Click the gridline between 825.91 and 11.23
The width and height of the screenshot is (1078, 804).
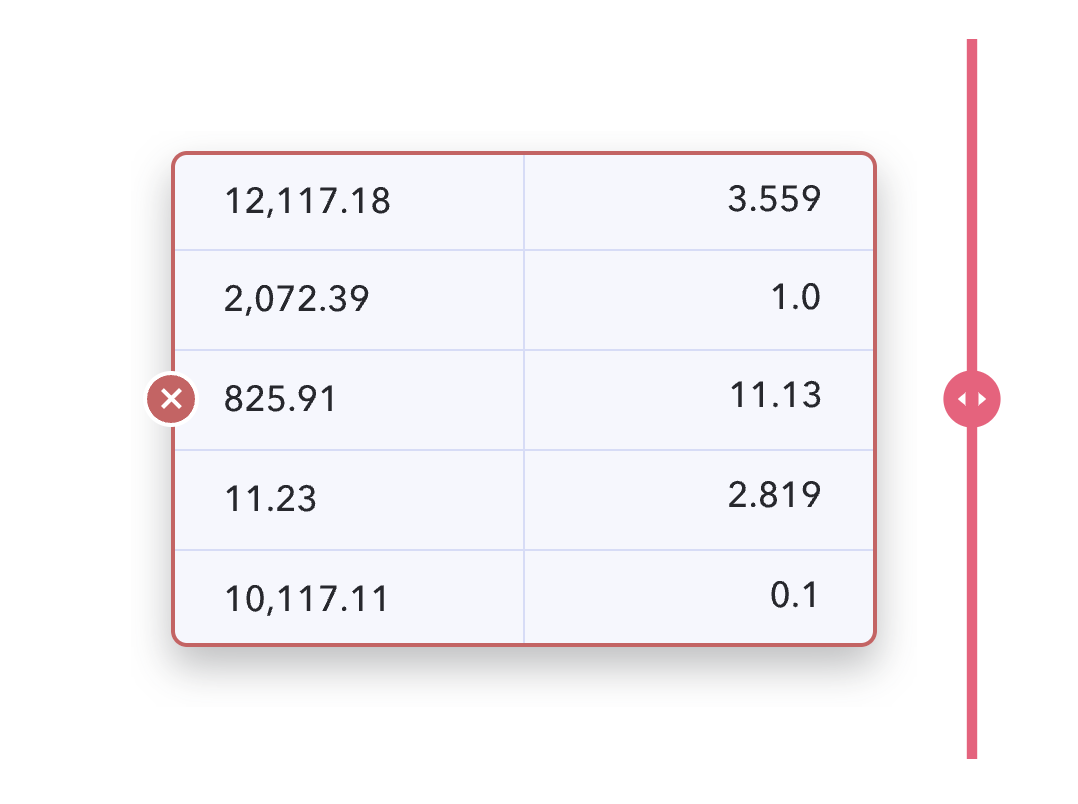point(524,450)
